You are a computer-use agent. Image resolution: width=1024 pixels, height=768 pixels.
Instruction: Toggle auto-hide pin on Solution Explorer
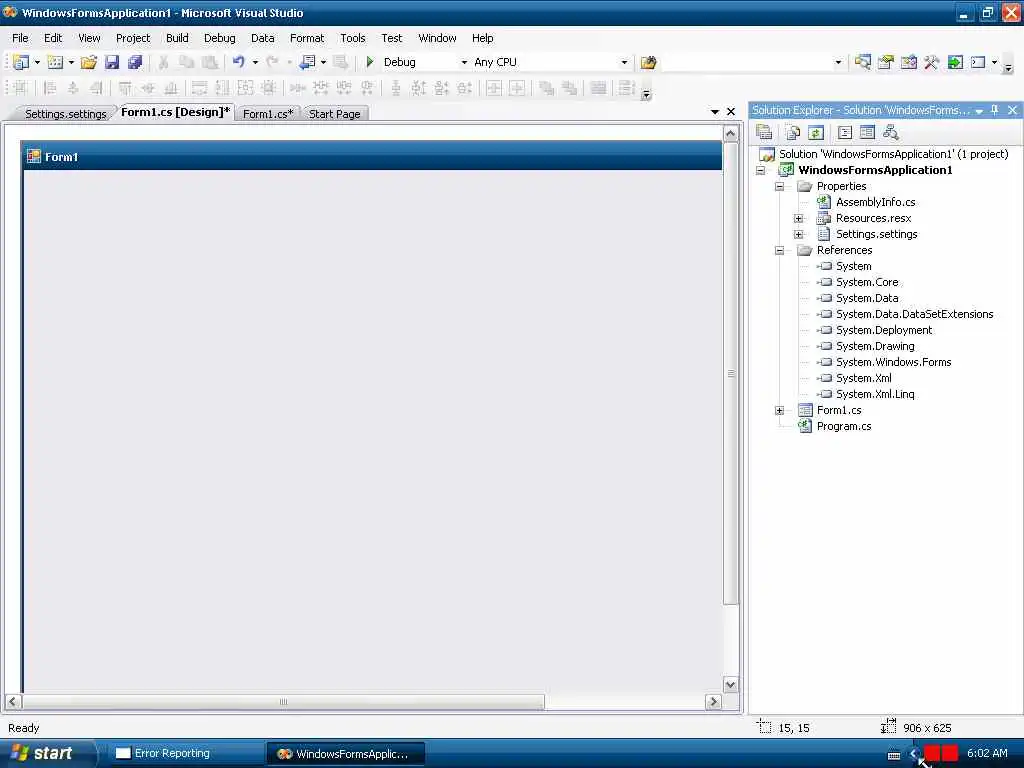pyautogui.click(x=995, y=110)
